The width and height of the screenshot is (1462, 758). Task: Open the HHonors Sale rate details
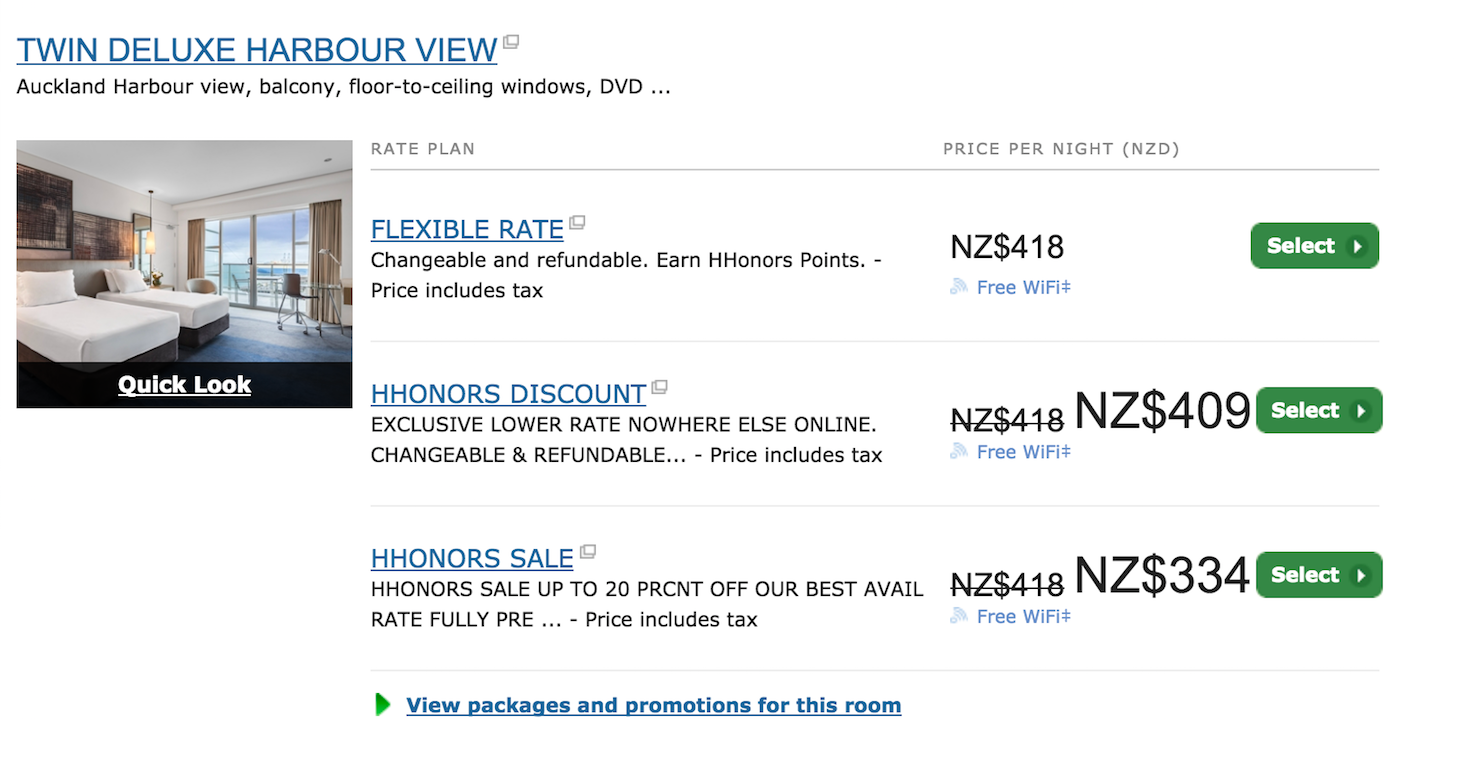tap(472, 558)
